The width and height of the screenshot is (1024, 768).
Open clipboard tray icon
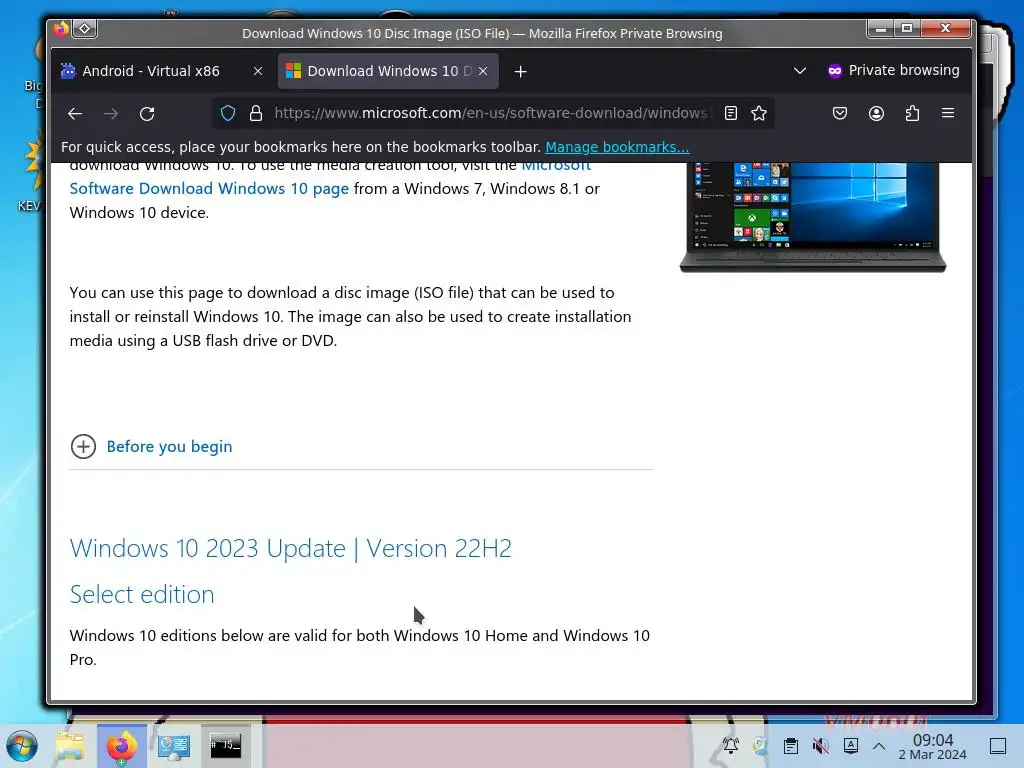point(790,746)
